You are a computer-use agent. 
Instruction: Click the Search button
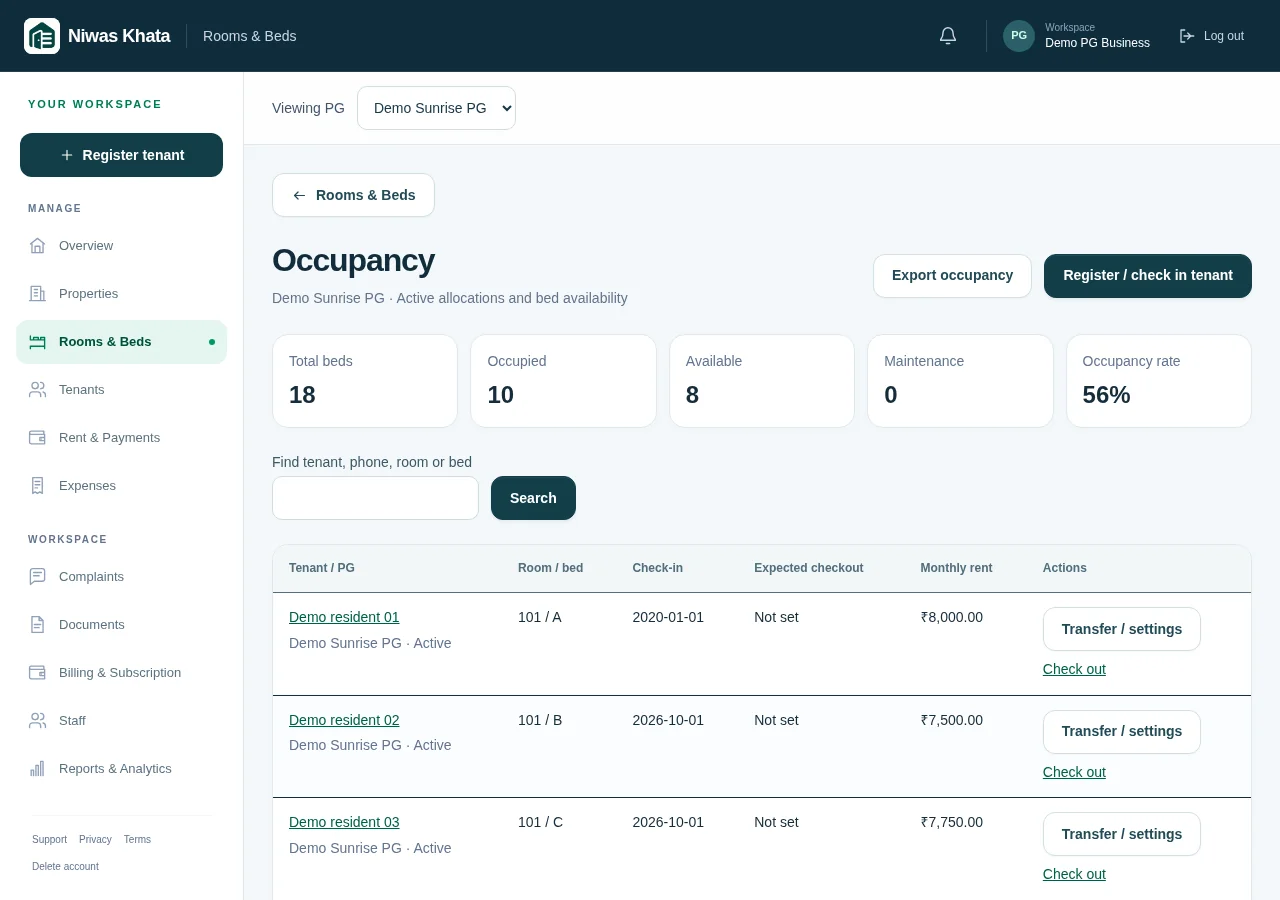click(533, 498)
